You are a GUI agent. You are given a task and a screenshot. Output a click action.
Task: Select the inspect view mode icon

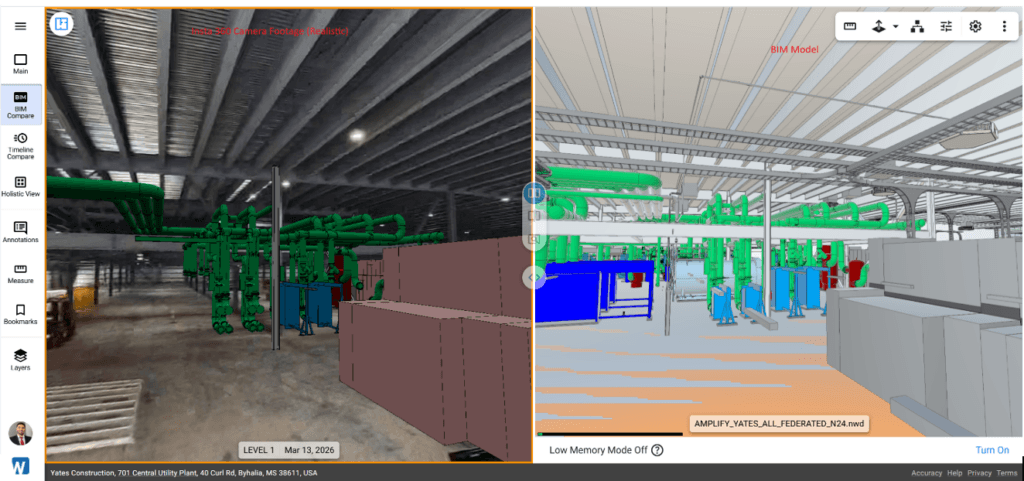[534, 240]
